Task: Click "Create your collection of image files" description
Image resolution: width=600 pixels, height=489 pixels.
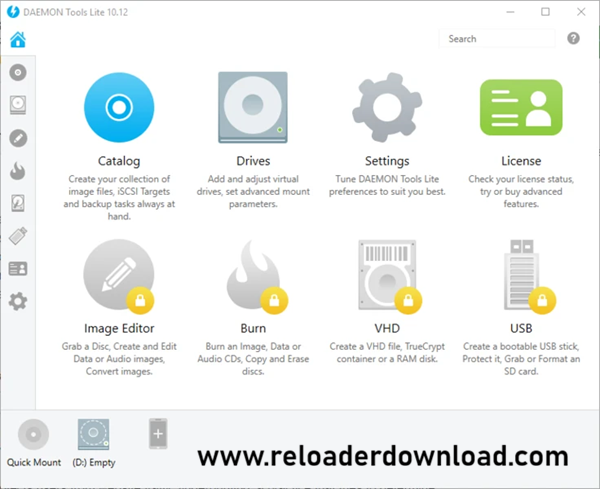Action: pyautogui.click(x=119, y=197)
